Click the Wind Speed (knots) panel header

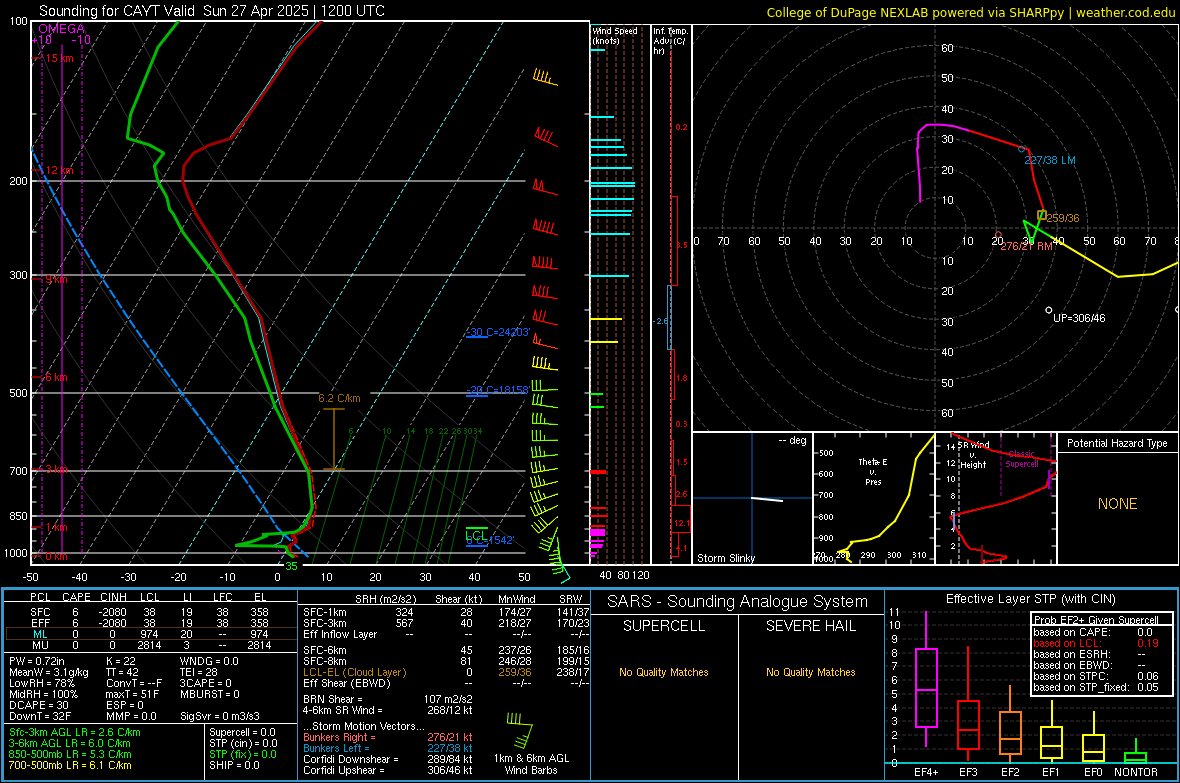click(615, 35)
